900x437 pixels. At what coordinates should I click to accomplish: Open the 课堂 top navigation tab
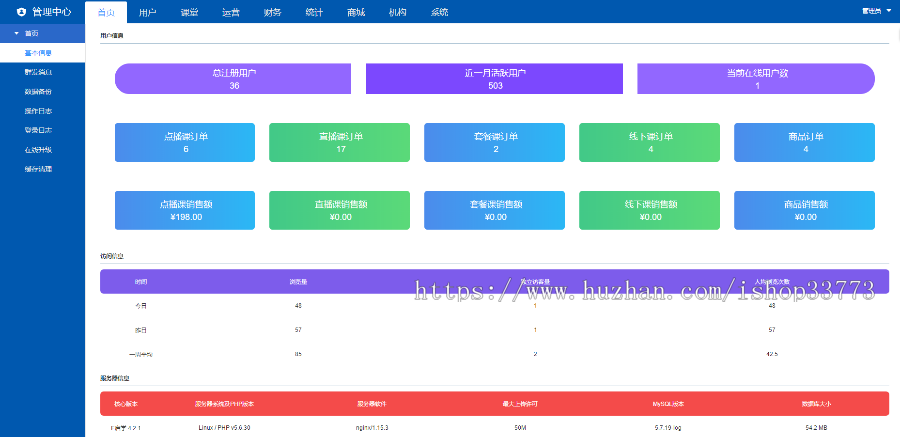point(189,12)
